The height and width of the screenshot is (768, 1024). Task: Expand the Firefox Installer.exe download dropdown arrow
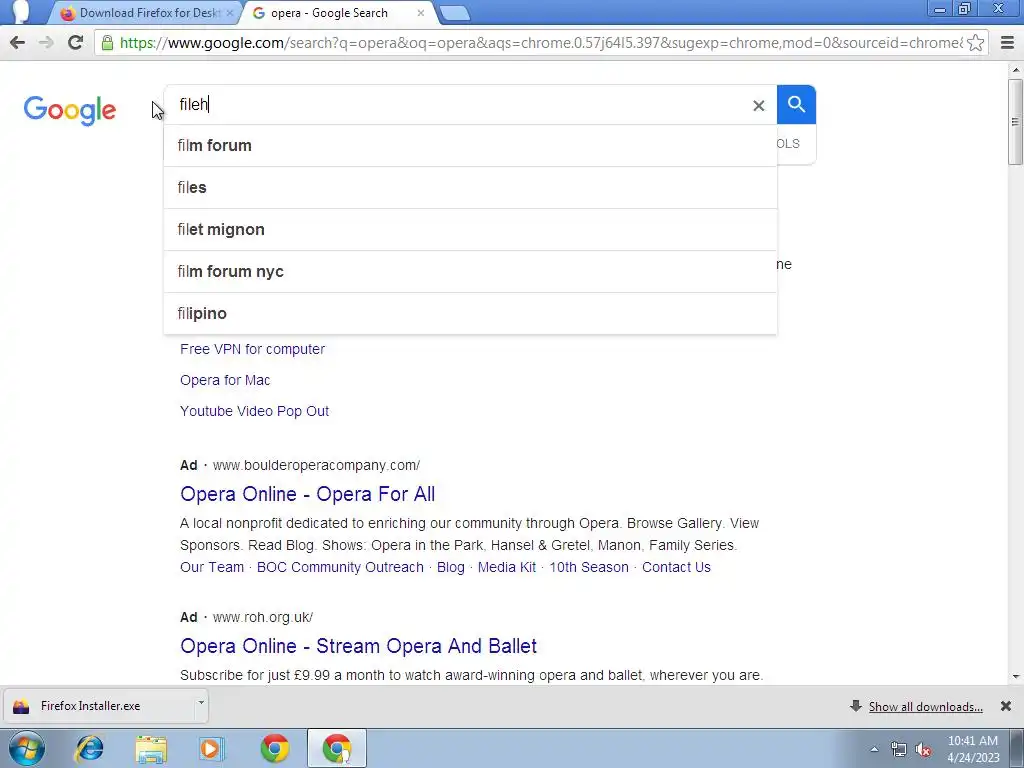[x=201, y=703]
